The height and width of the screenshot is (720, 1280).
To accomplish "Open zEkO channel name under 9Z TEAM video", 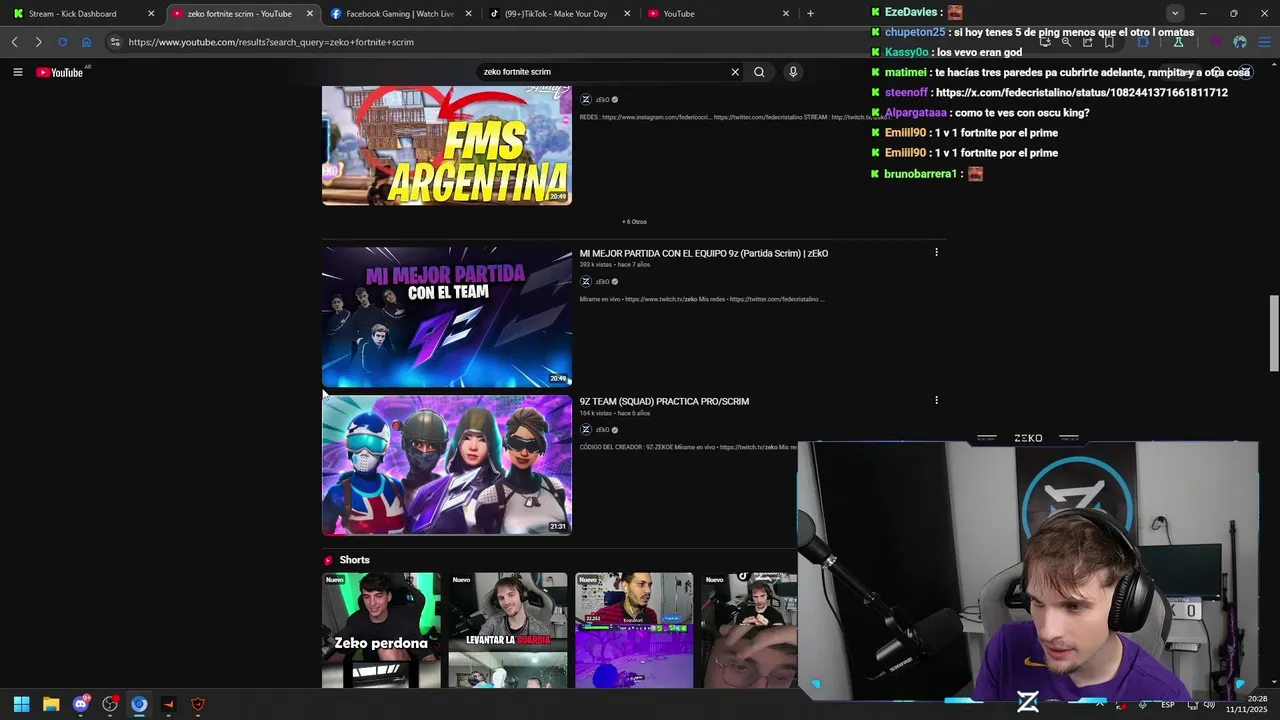I will point(603,430).
